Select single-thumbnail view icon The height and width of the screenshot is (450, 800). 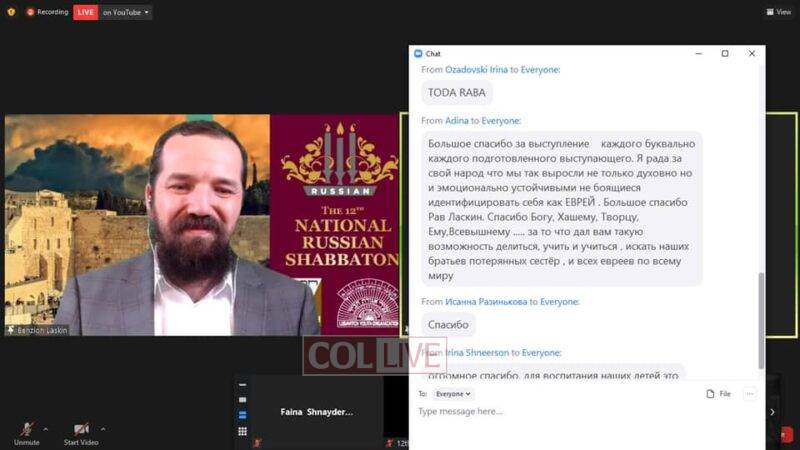tap(242, 399)
